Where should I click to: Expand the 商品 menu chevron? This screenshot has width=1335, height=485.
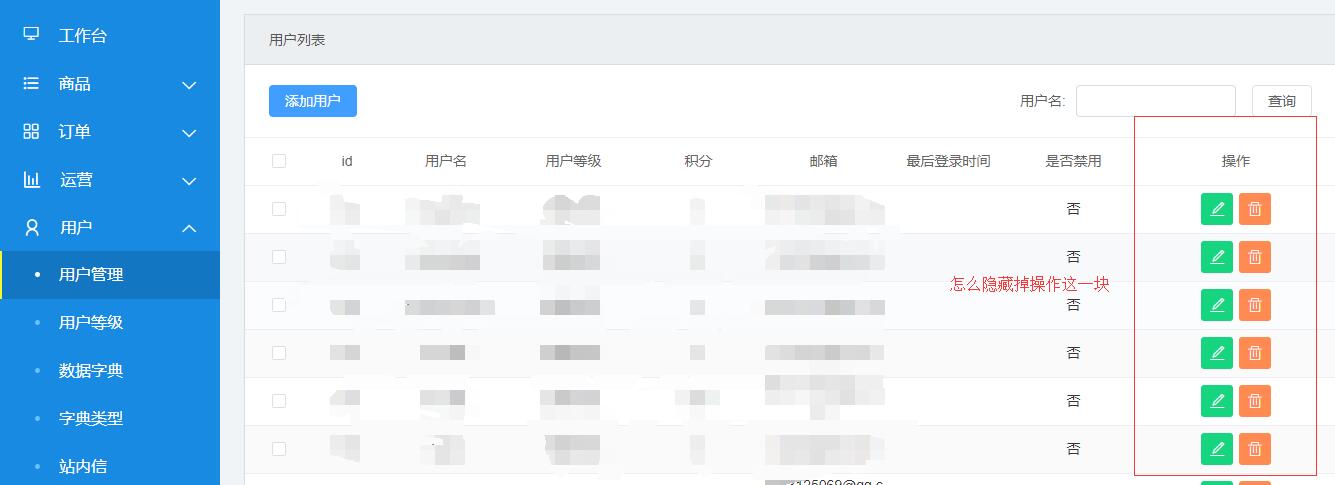point(189,85)
